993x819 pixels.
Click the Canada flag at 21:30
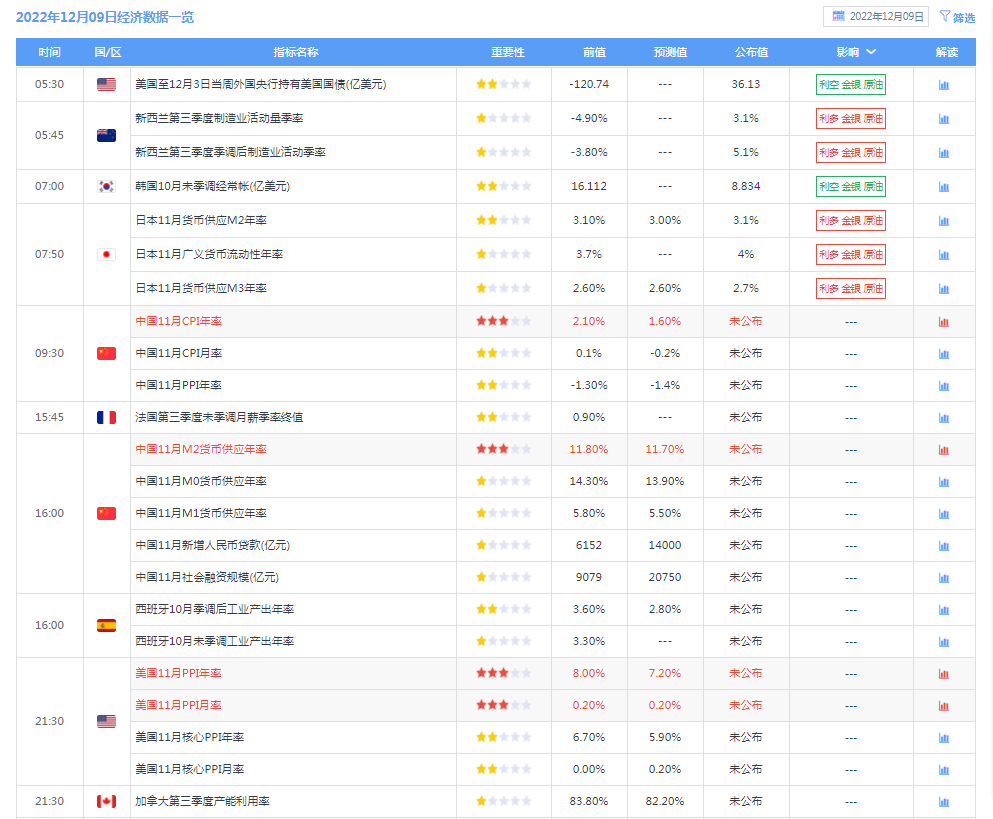point(106,801)
